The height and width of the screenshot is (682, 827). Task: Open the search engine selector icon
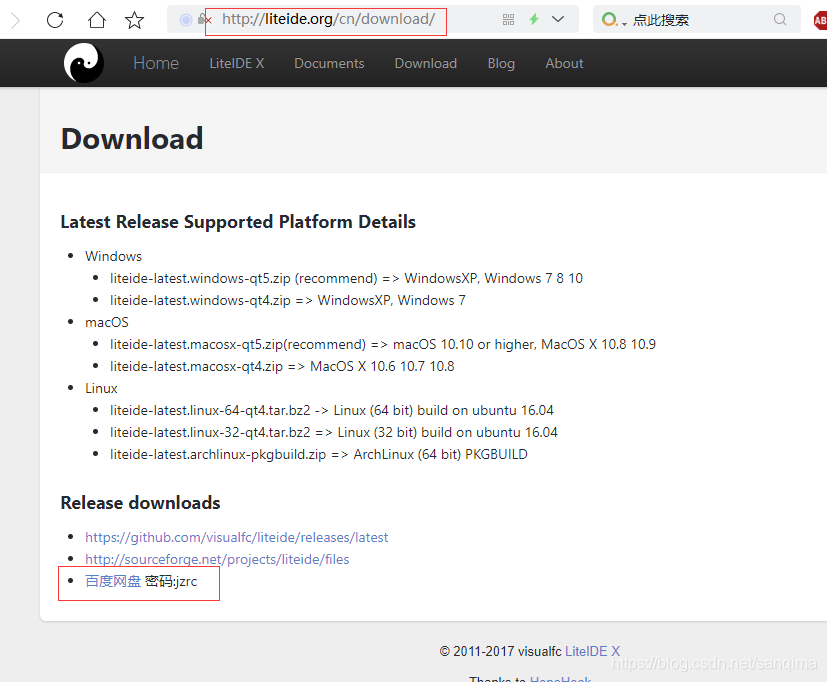point(612,20)
